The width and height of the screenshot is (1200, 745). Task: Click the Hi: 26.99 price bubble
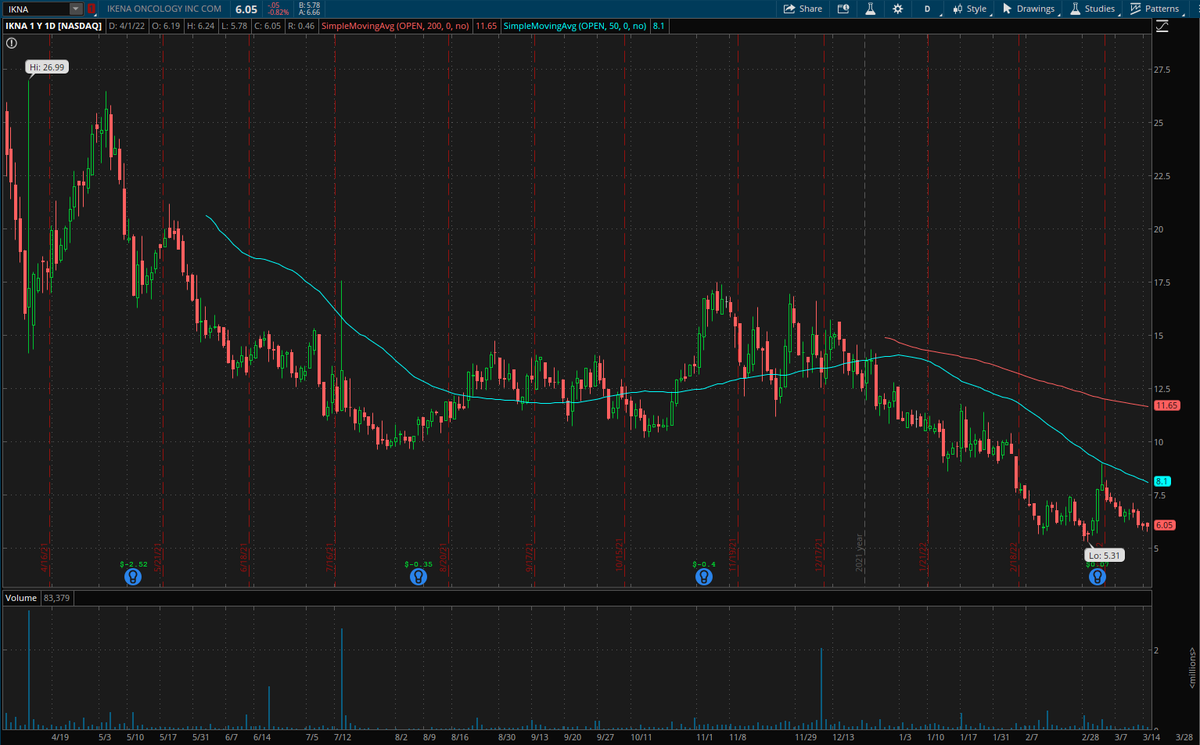coord(47,67)
